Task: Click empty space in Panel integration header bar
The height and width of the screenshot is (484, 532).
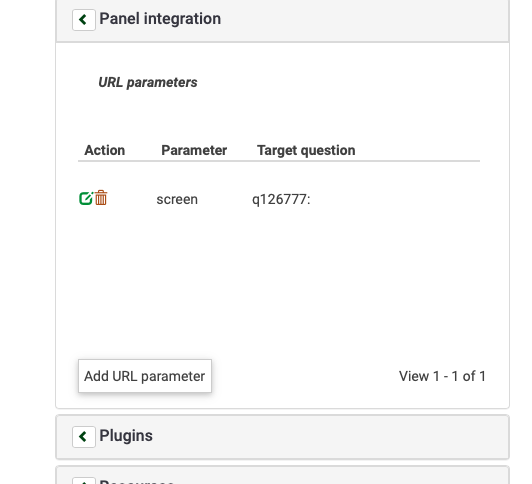Action: (363, 20)
